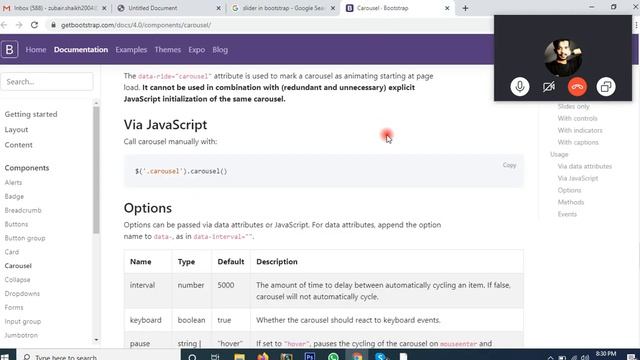The image size is (640, 360).
Task: Open Blog in the navbar
Action: pos(220,50)
